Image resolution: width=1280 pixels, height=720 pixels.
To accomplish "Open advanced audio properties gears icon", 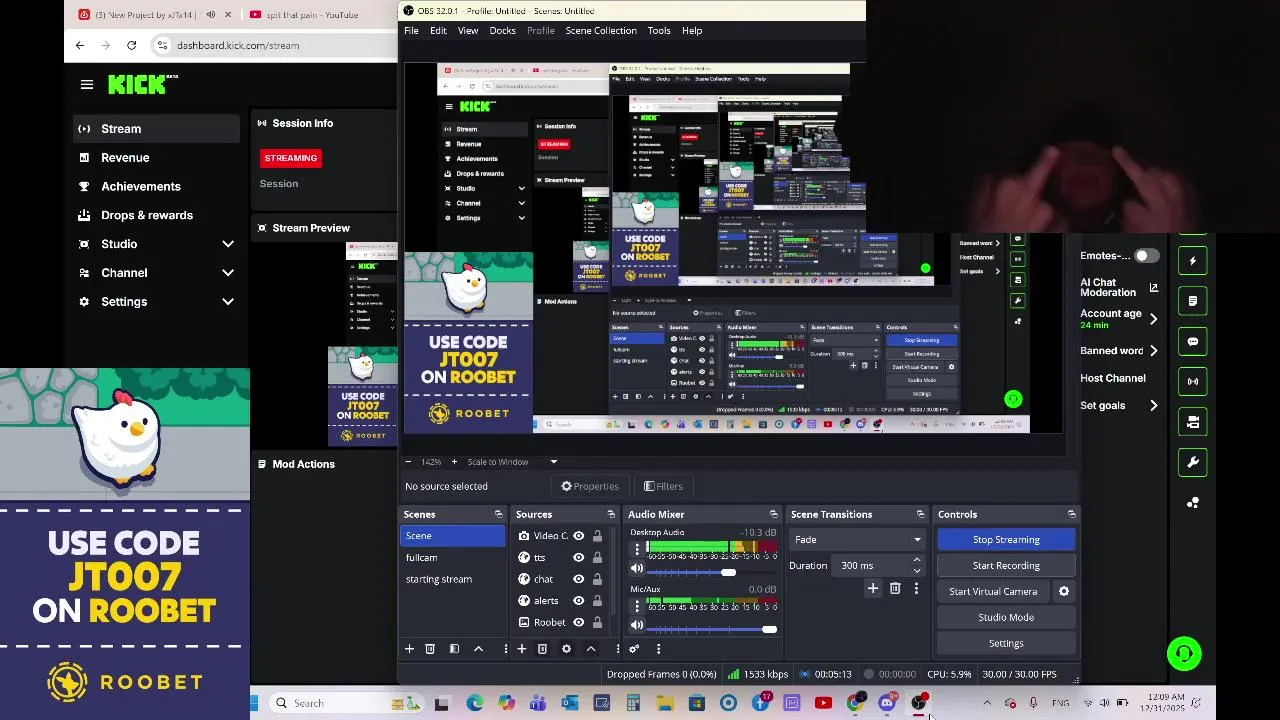I will click(x=634, y=649).
